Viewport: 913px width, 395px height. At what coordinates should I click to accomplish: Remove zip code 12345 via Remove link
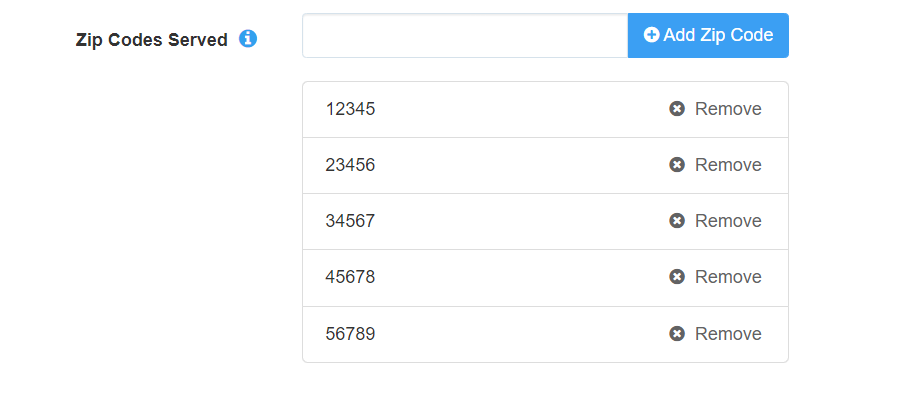[728, 109]
